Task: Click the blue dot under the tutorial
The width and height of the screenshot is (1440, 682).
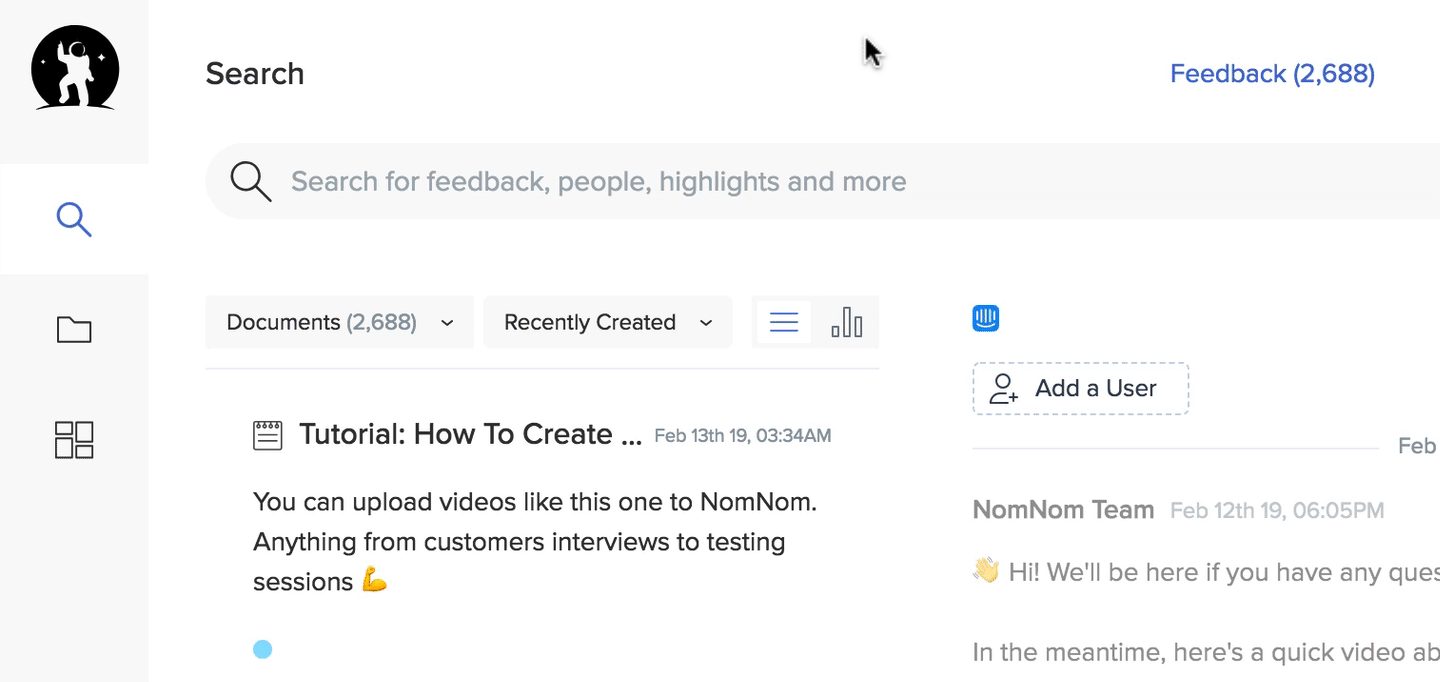Action: click(x=262, y=649)
